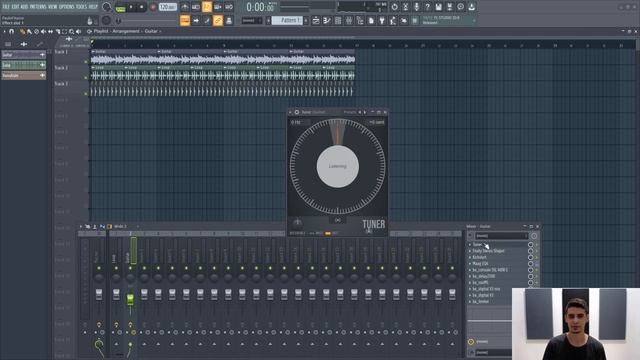Select the playlist Draw pencil tool
640x360 pixels.
(22, 31)
